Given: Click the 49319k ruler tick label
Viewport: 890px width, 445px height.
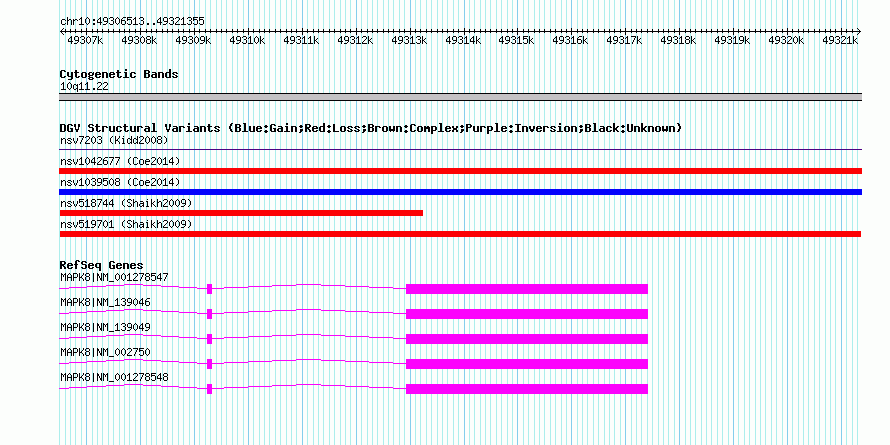Looking at the screenshot, I should coord(732,40).
